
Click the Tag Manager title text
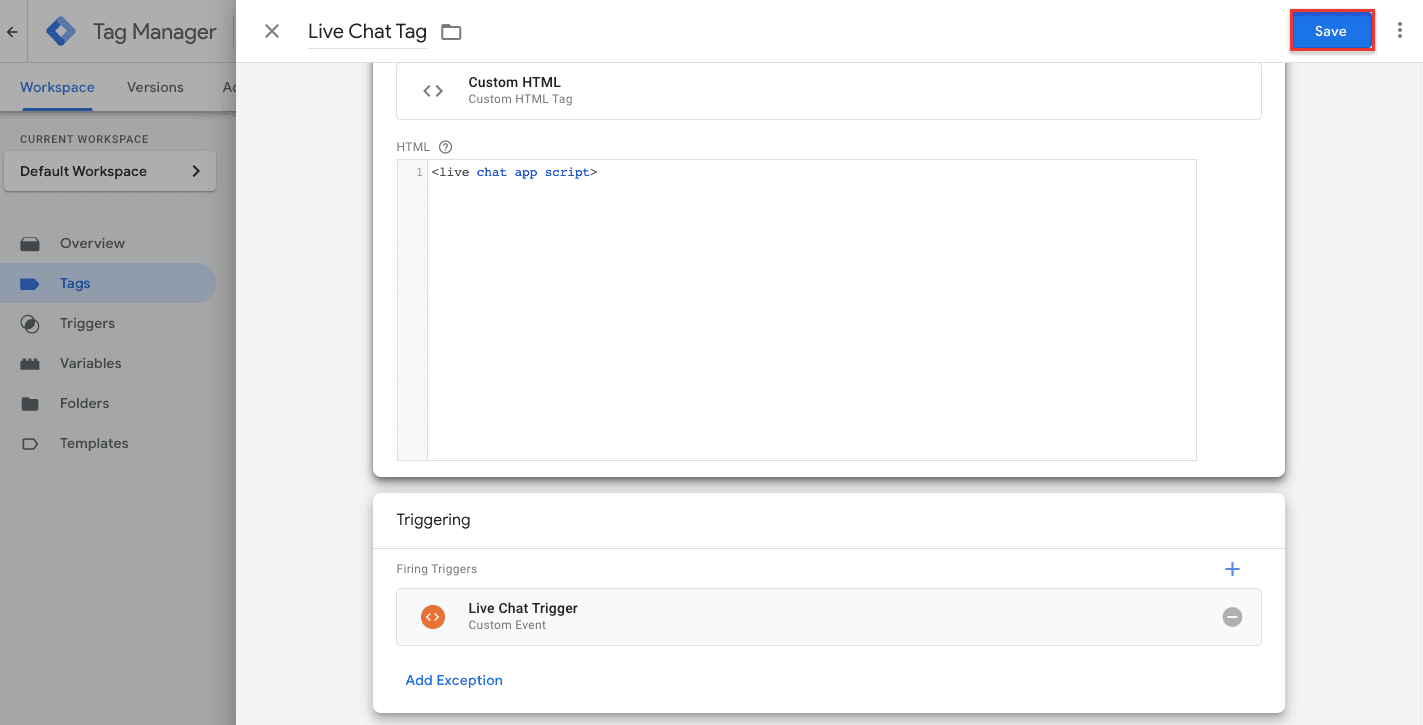pos(154,31)
